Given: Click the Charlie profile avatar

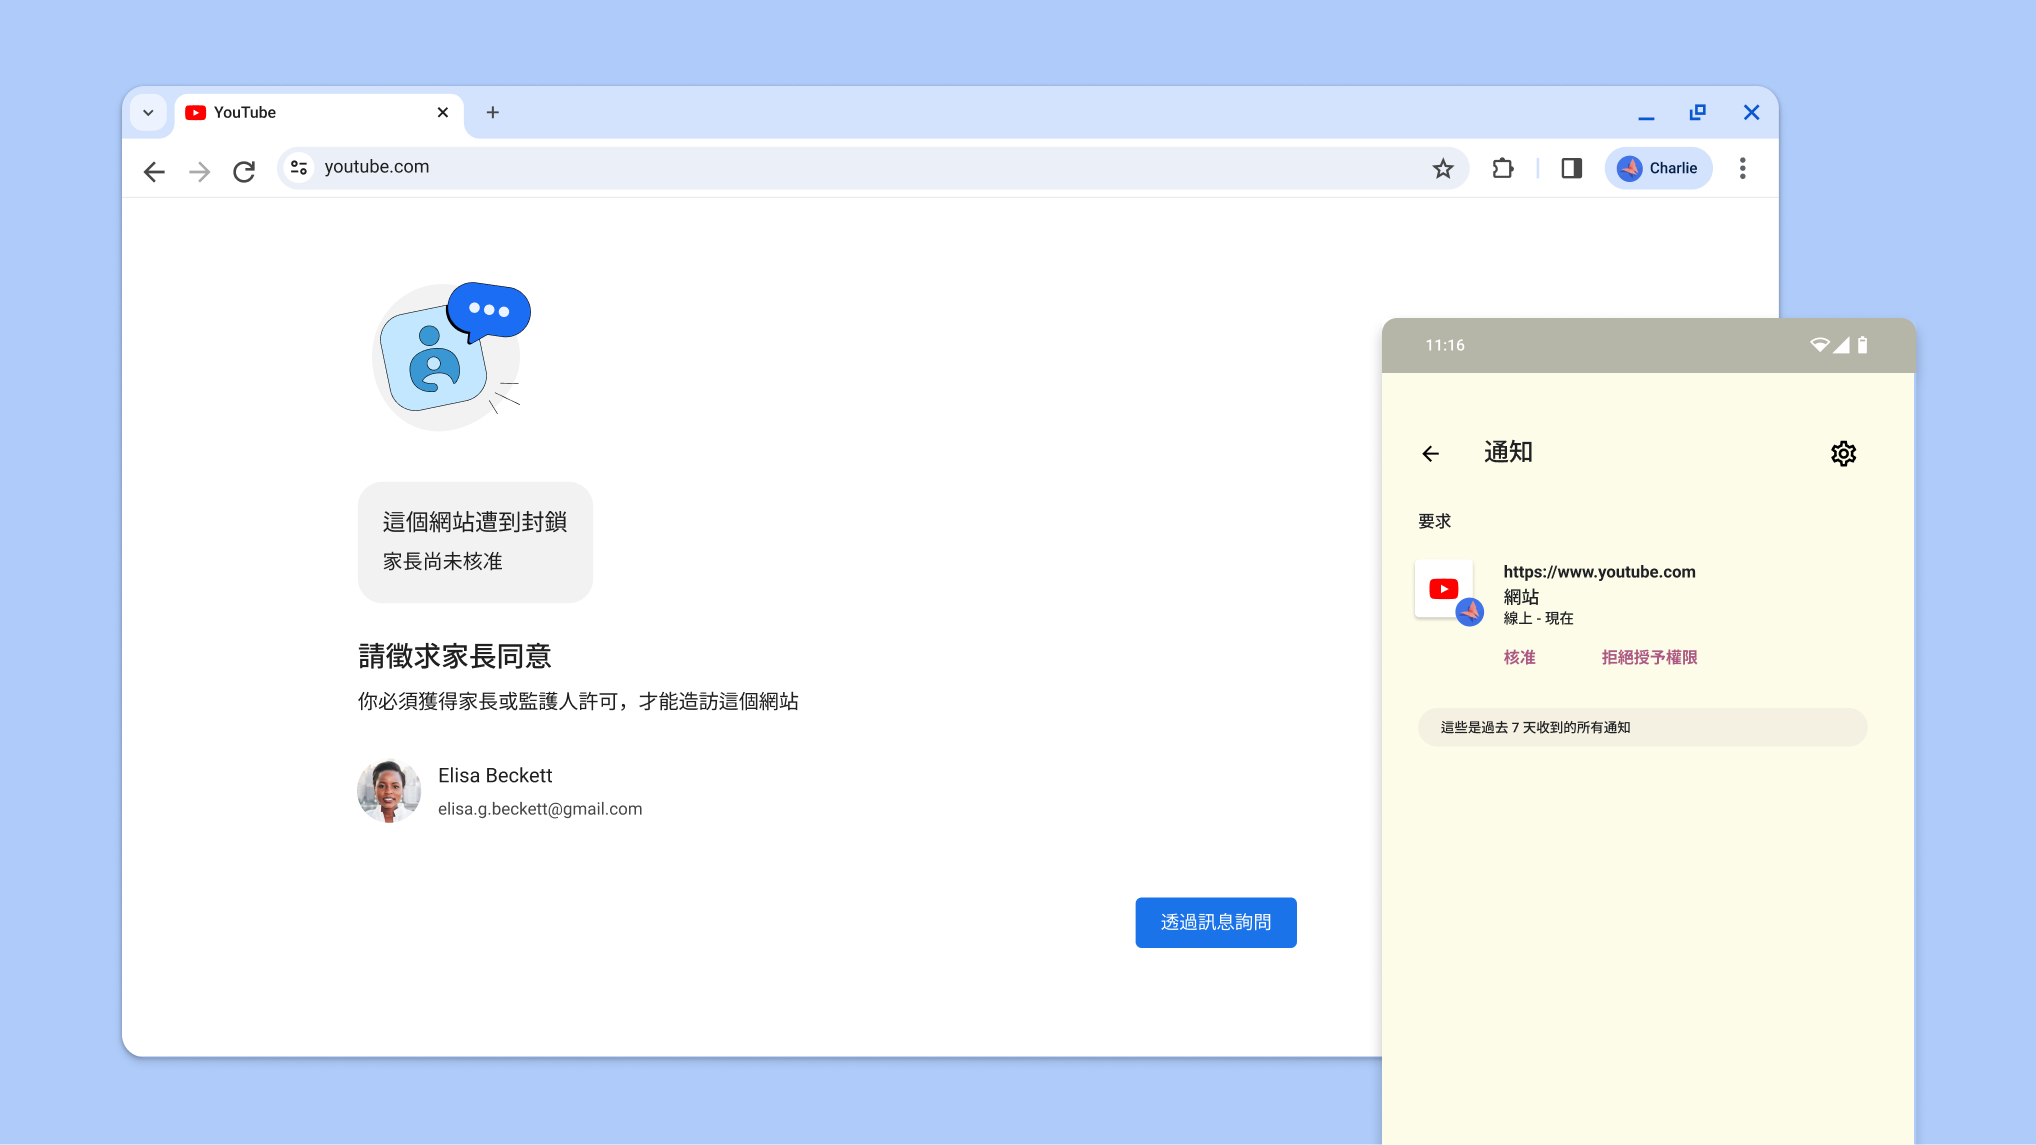Looking at the screenshot, I should (1657, 168).
